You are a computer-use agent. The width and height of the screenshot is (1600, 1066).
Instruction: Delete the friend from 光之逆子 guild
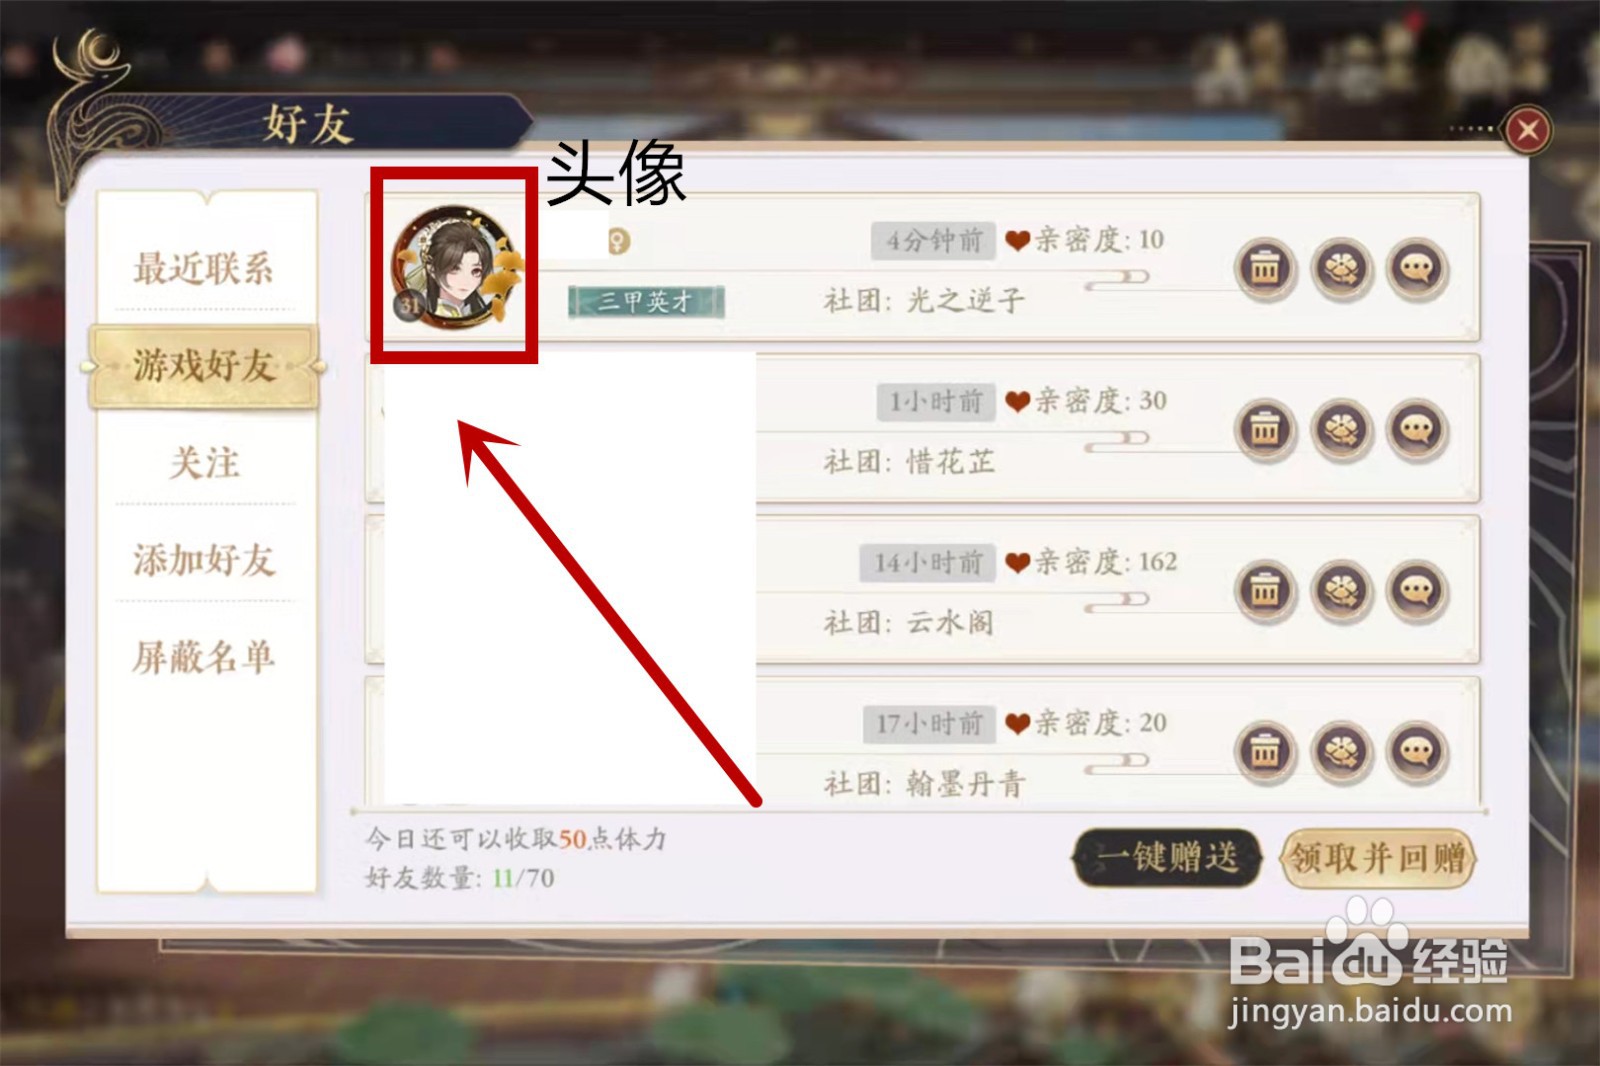click(x=1265, y=269)
